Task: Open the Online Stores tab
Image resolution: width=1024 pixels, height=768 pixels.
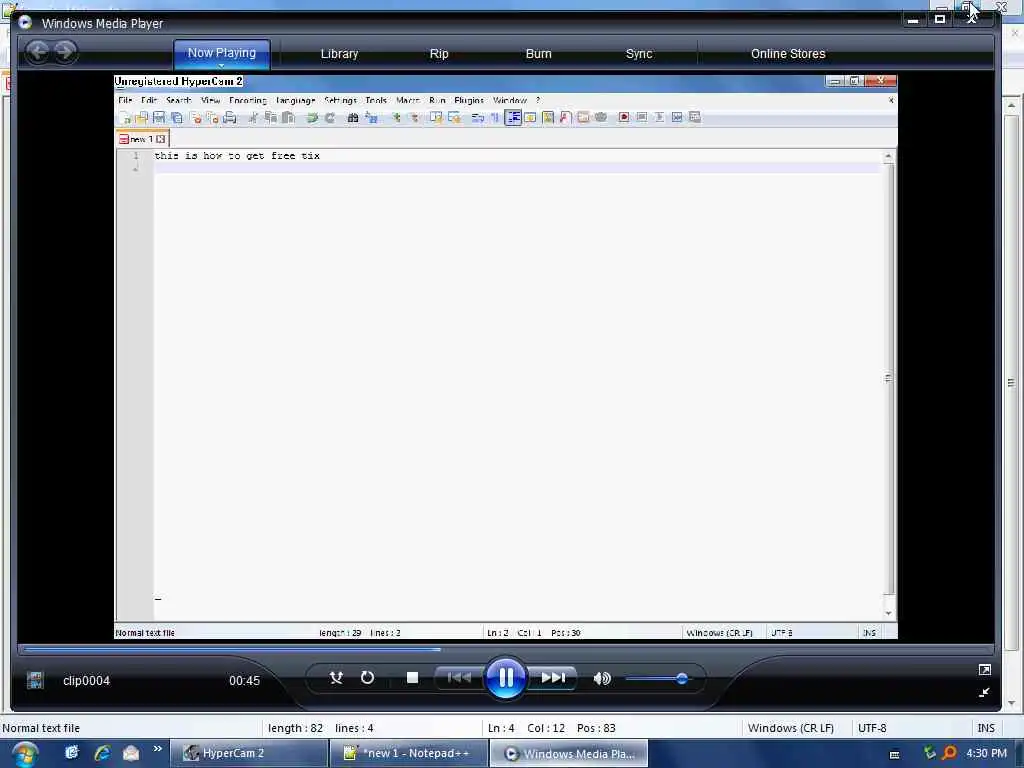Action: (x=788, y=54)
